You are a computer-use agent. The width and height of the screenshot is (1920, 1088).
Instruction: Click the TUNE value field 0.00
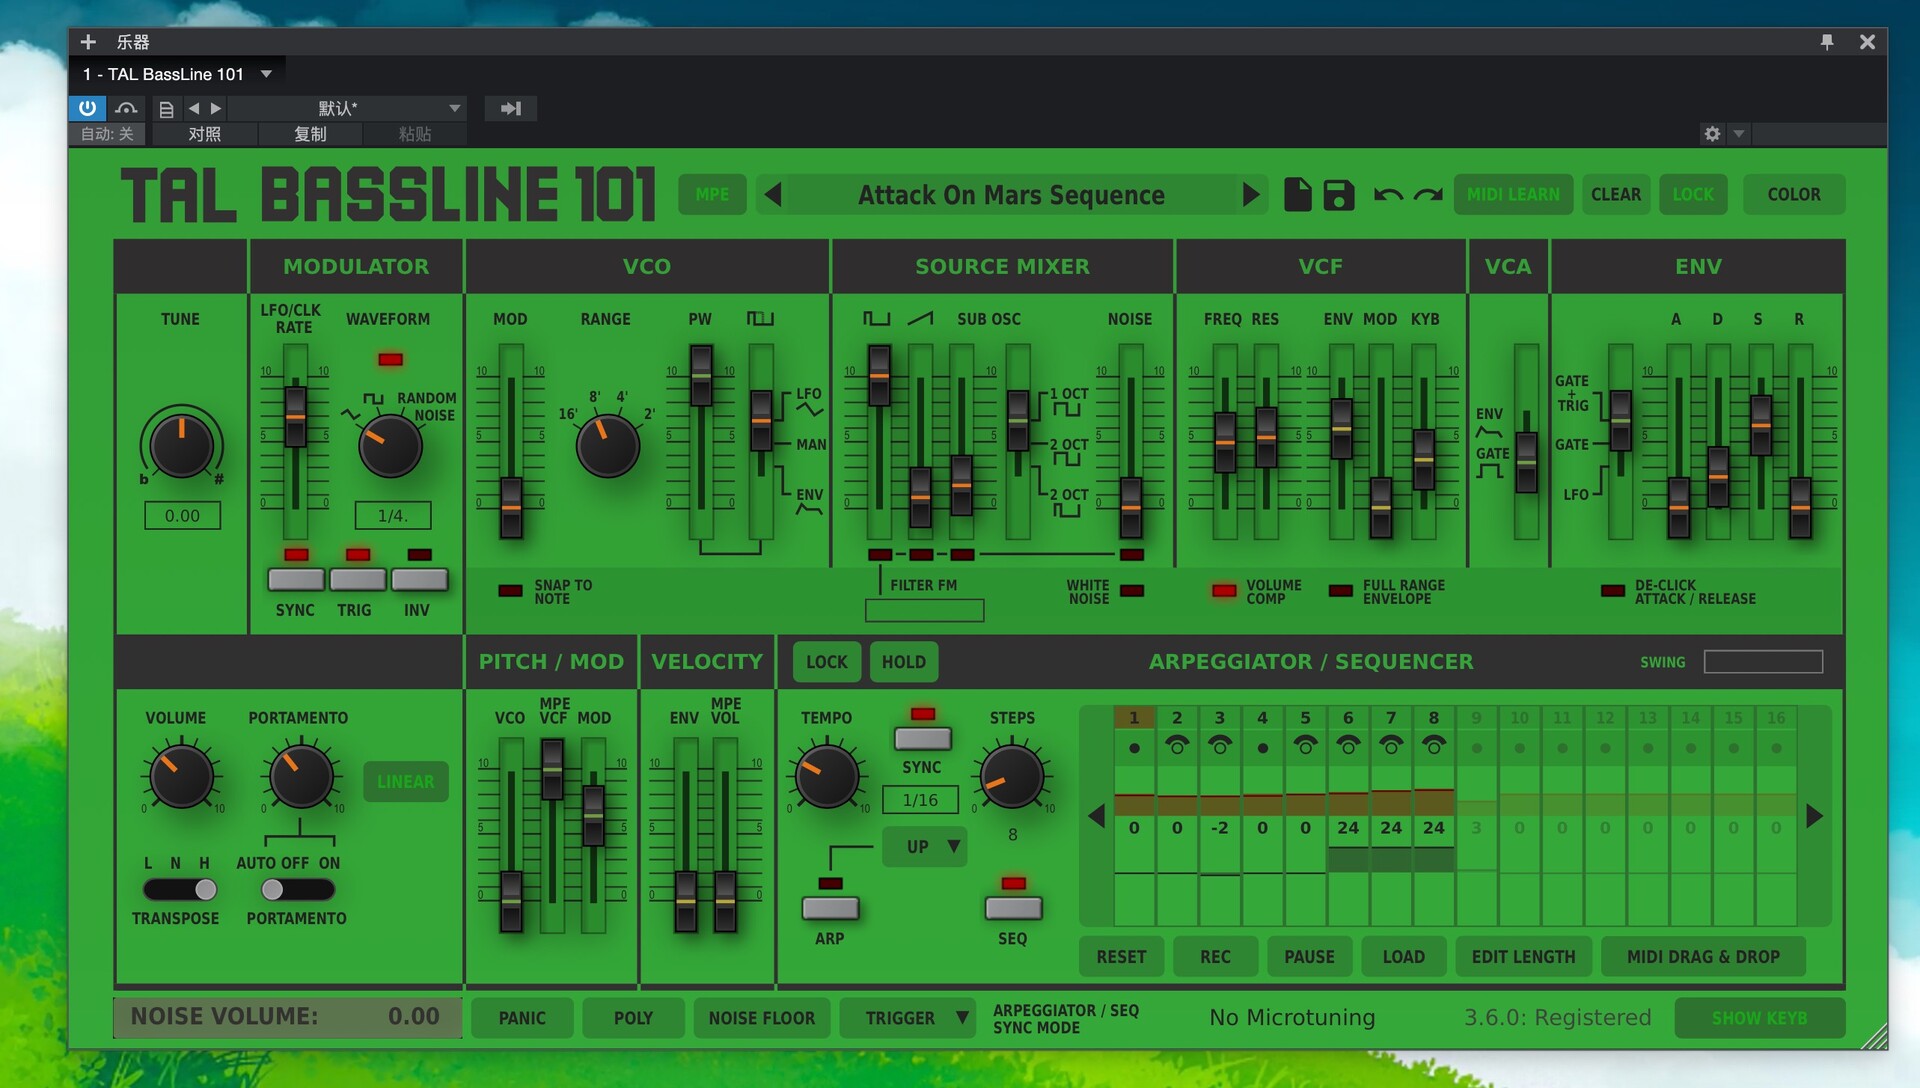tap(182, 516)
